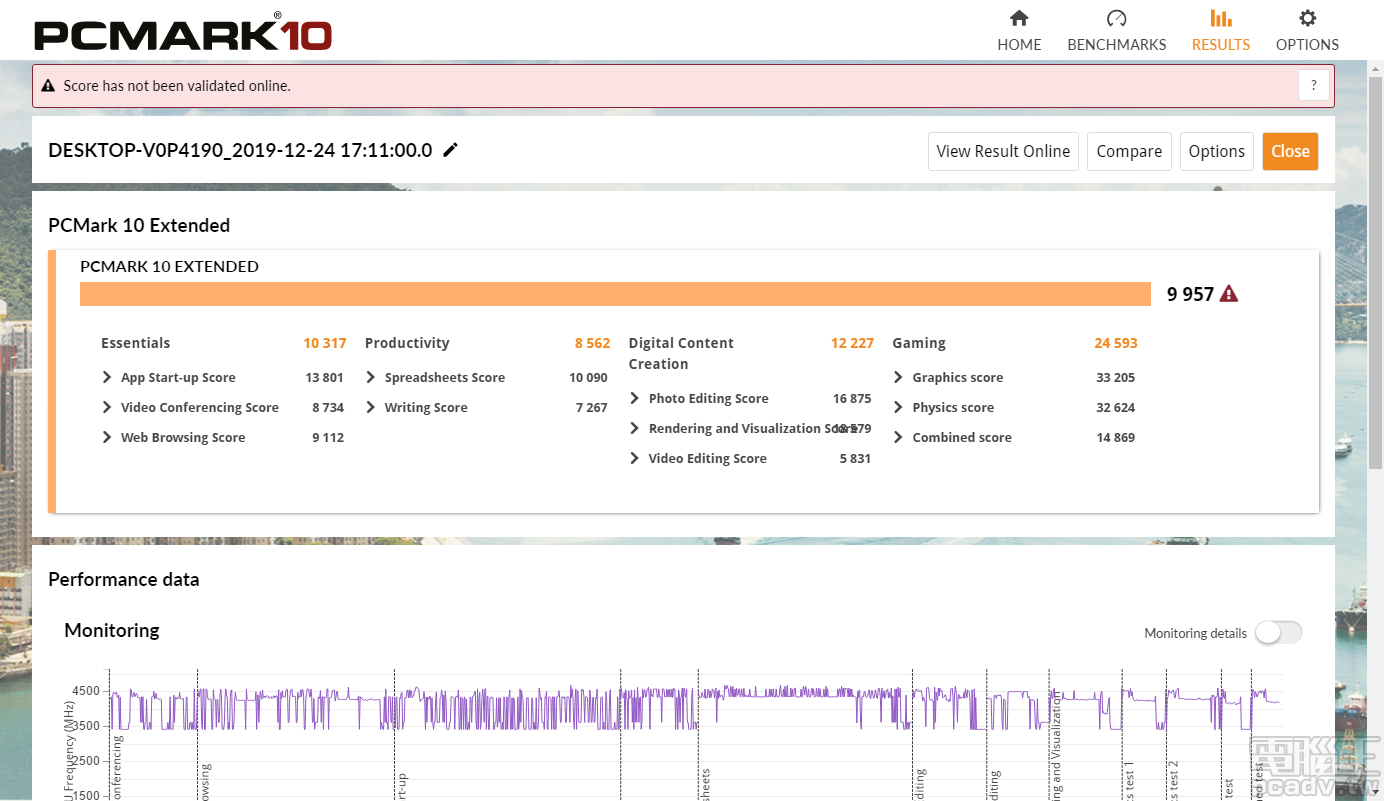Click the red warning icon beside 9 957
The height and width of the screenshot is (801, 1384).
(x=1229, y=294)
